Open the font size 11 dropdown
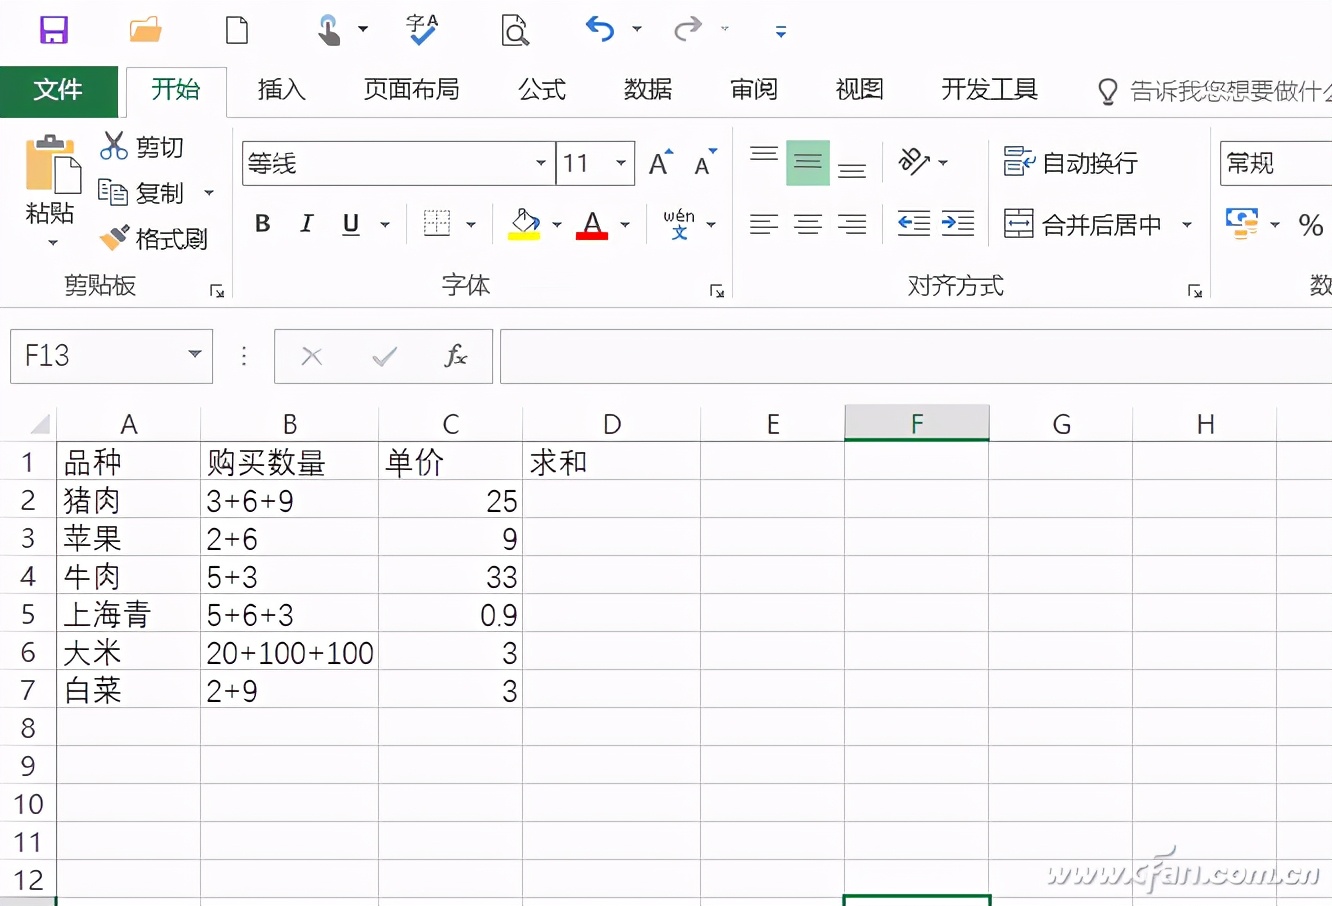 (621, 163)
